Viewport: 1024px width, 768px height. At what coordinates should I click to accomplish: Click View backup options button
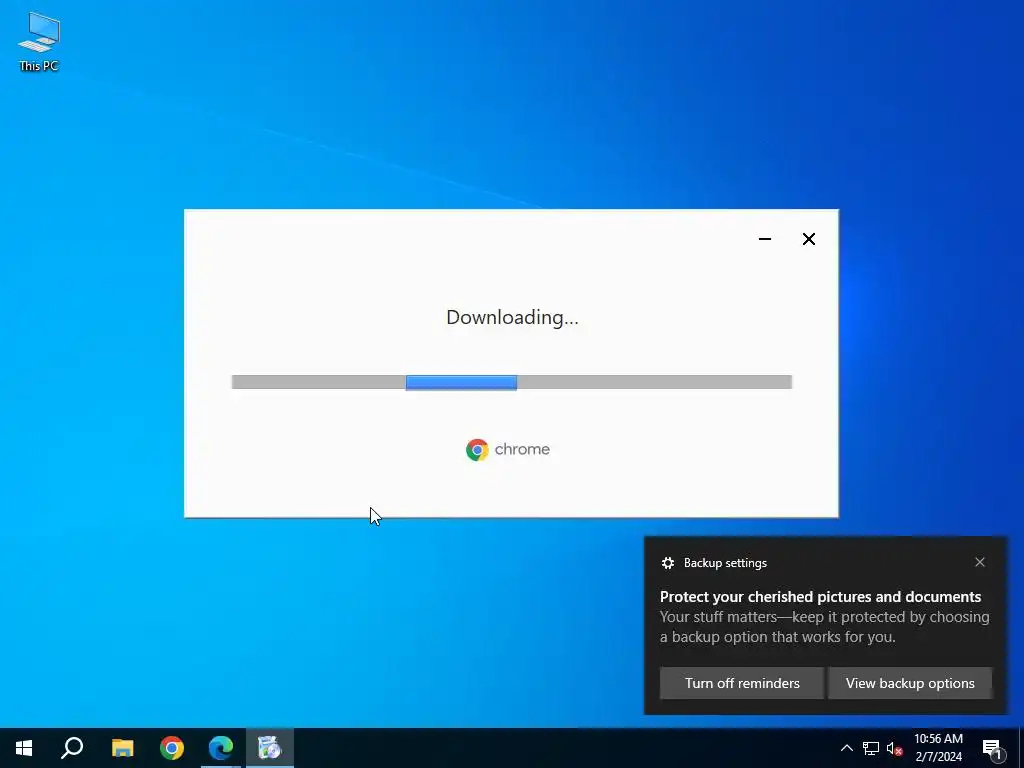click(910, 683)
